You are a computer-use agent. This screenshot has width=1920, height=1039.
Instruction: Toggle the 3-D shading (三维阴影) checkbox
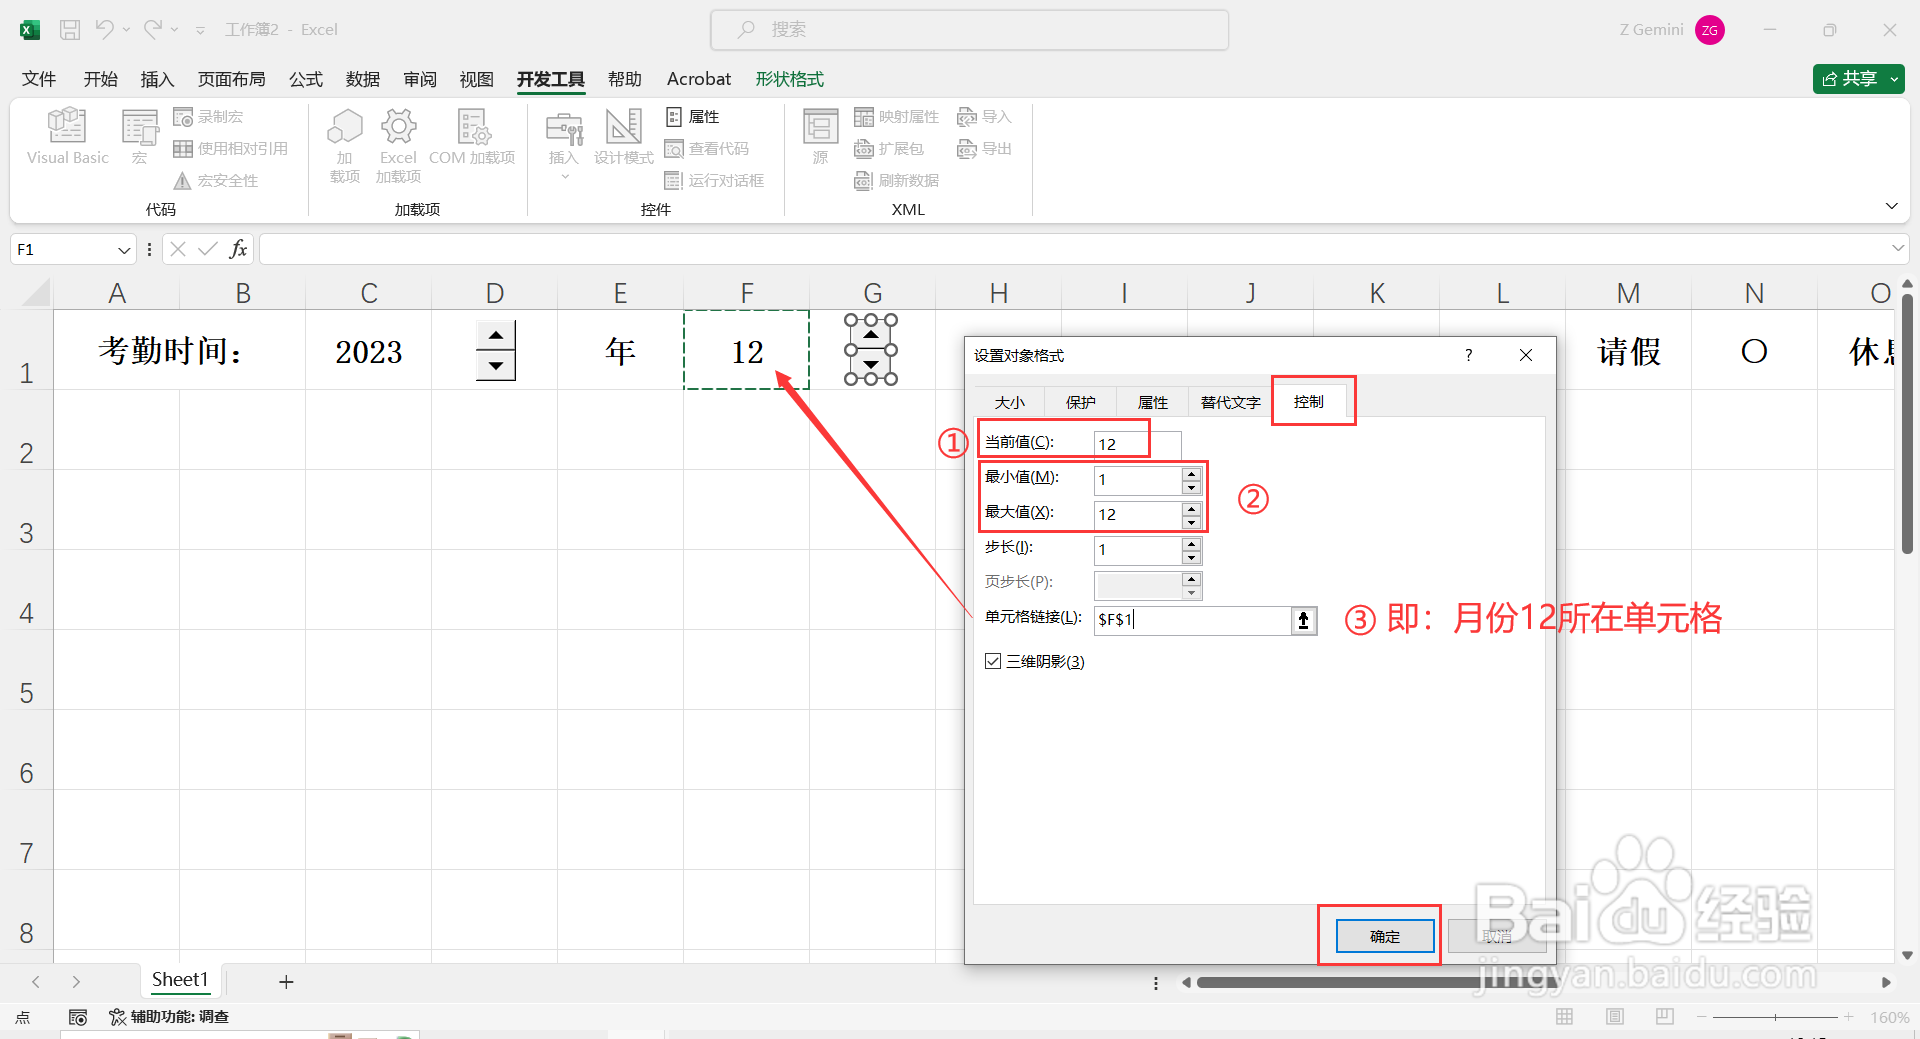[993, 661]
